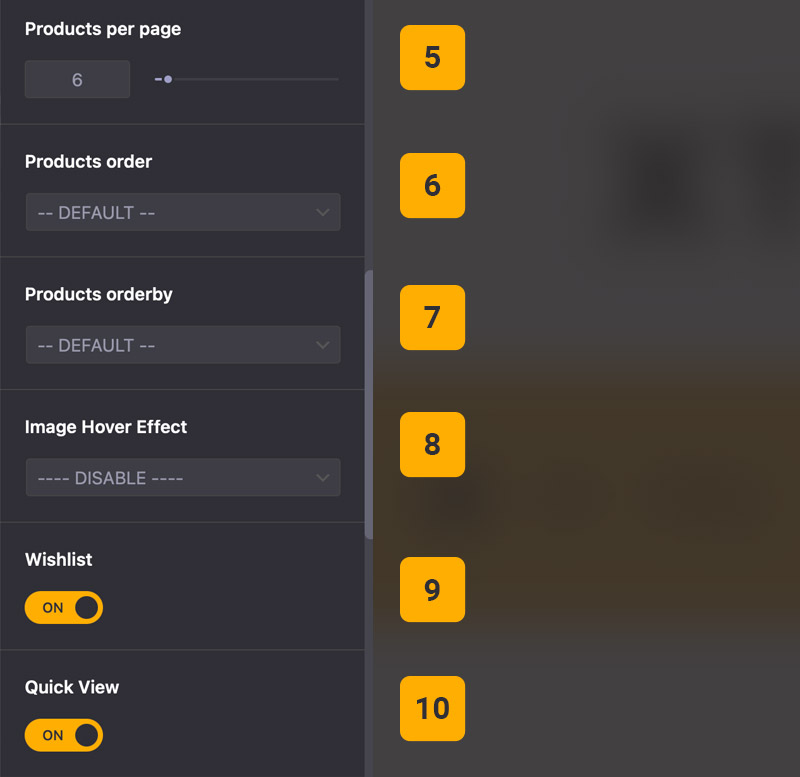Open the Image Hover Effect dropdown
800x777 pixels.
tap(182, 478)
